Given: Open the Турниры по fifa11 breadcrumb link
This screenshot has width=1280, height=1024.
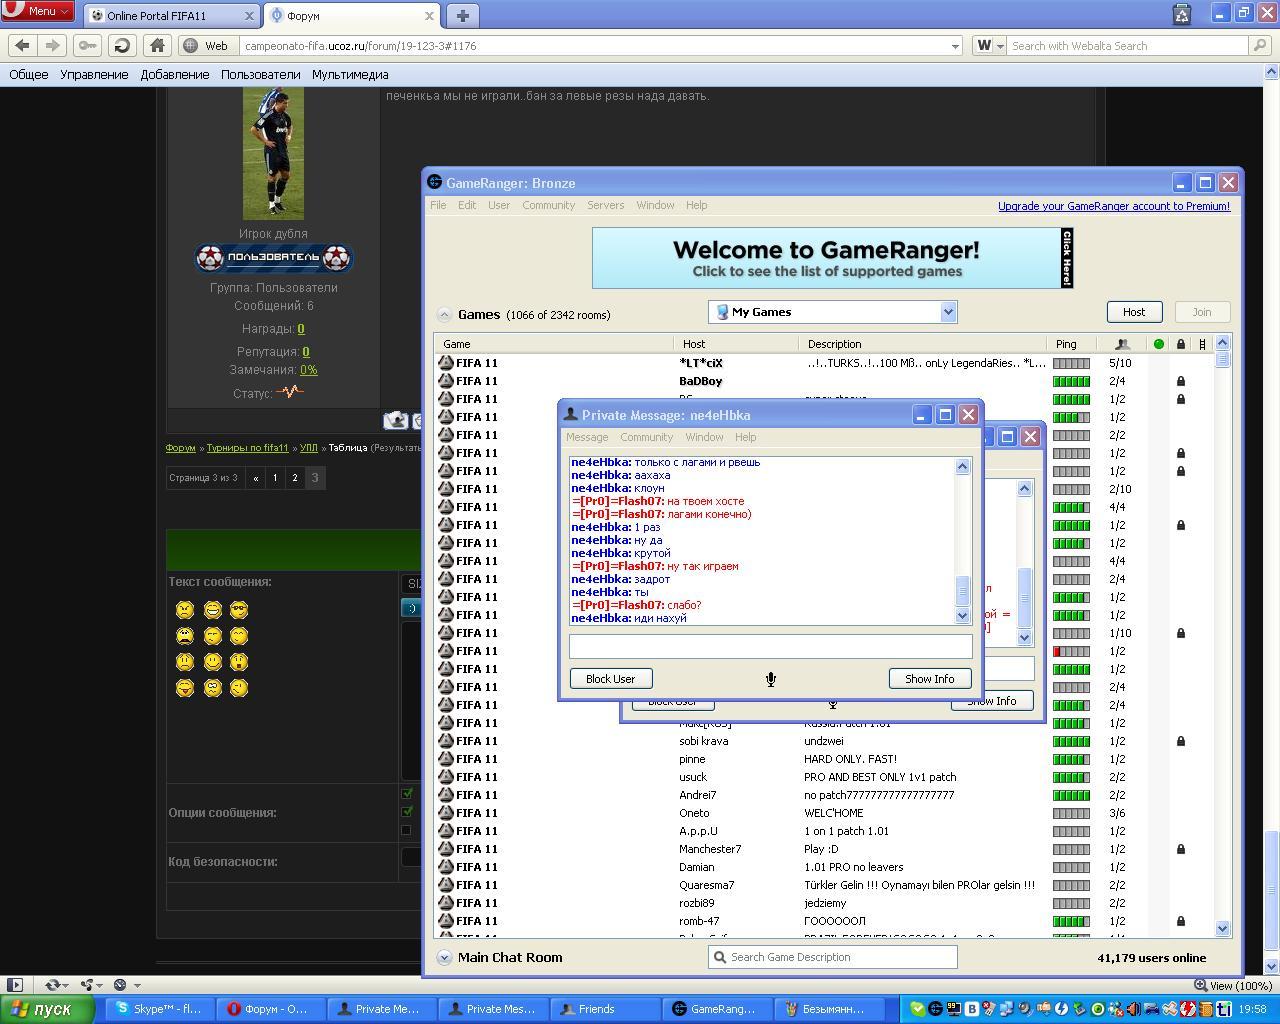Looking at the screenshot, I should [x=247, y=448].
